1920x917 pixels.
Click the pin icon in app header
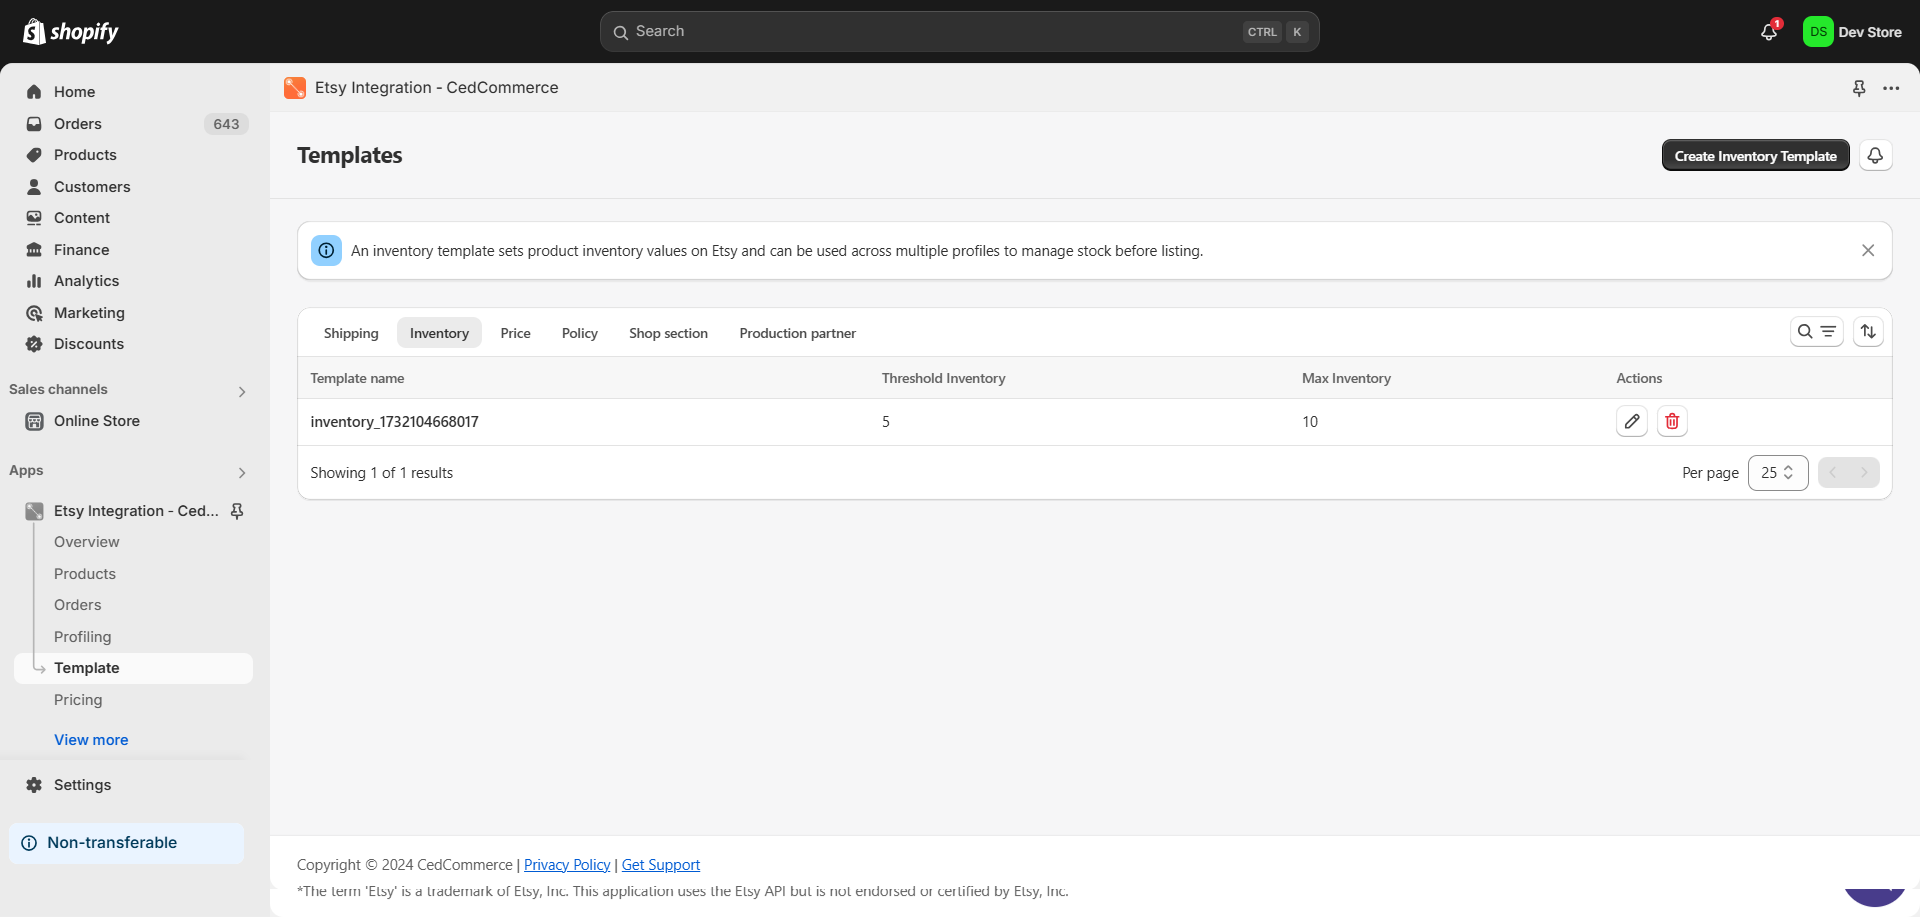click(x=1859, y=88)
